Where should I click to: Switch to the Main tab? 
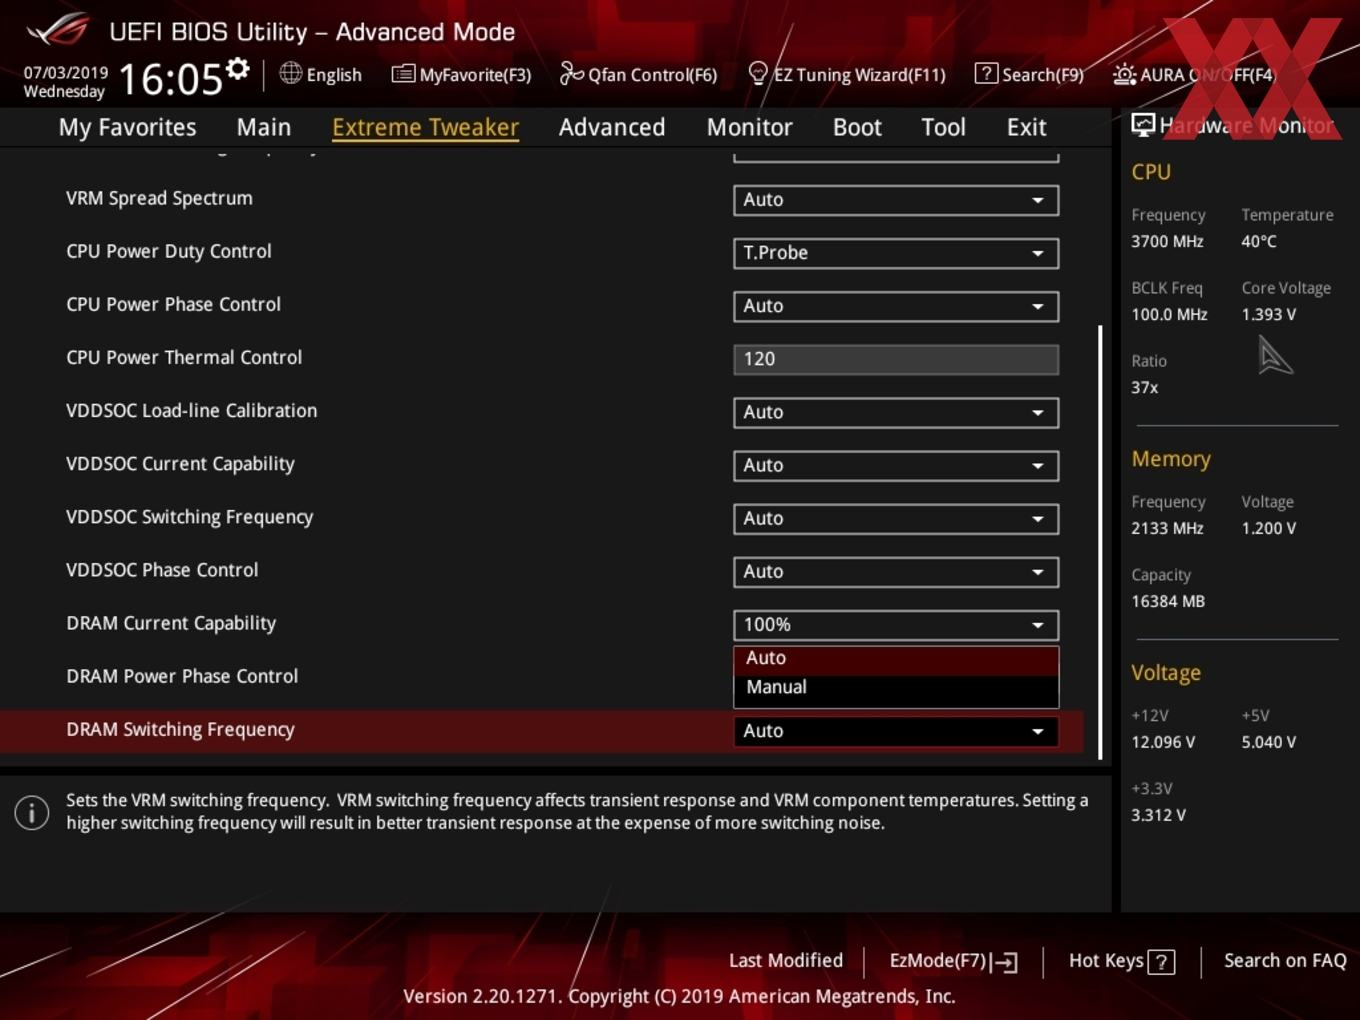(x=264, y=127)
